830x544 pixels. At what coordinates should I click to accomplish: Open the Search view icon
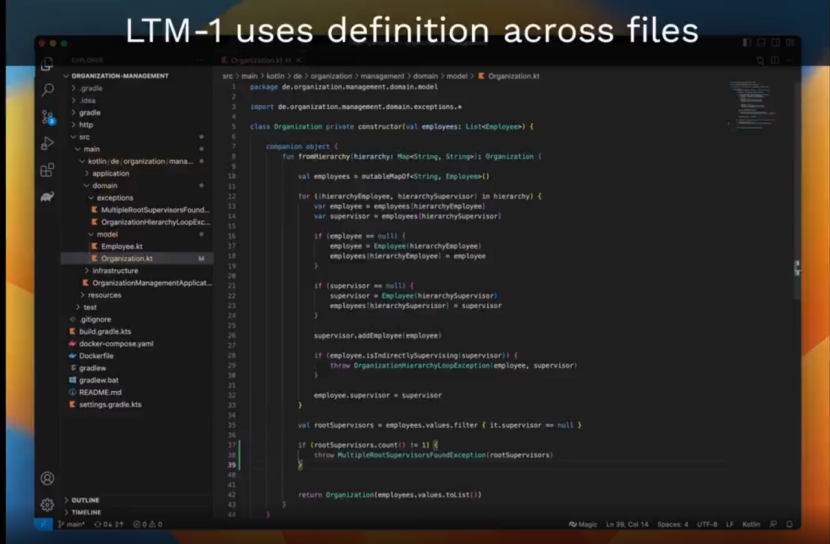pos(47,90)
